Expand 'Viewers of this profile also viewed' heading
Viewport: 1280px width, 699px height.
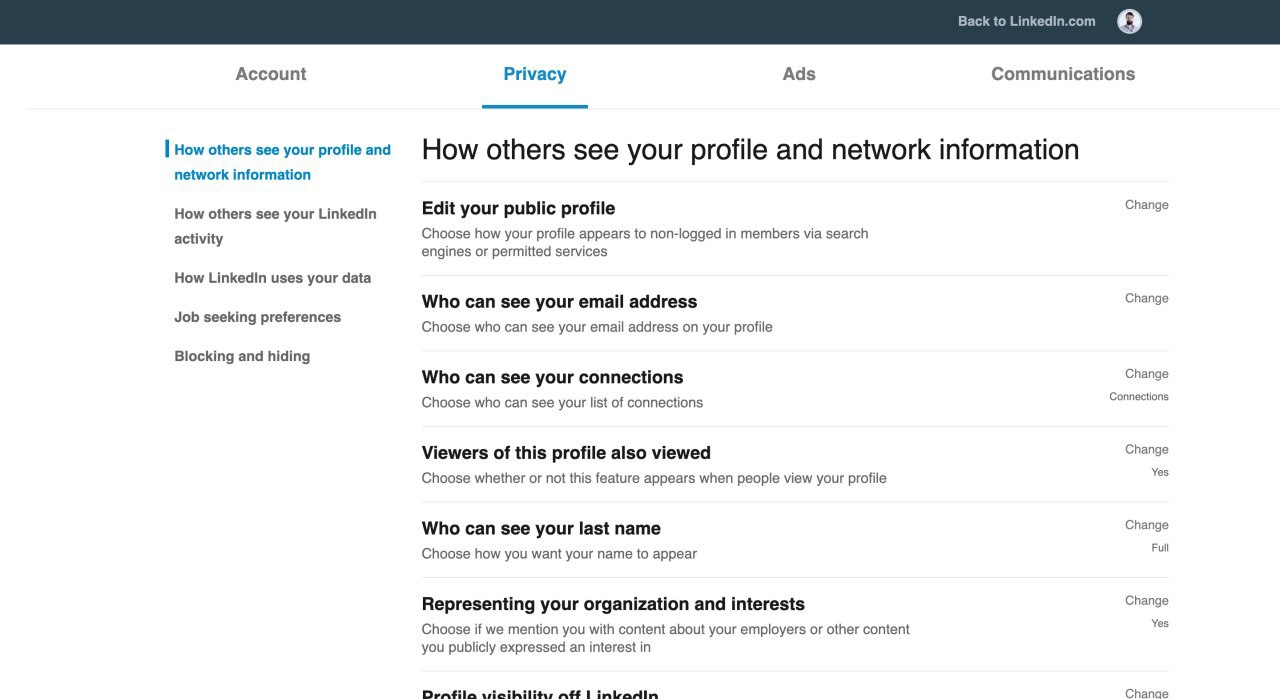tap(566, 453)
